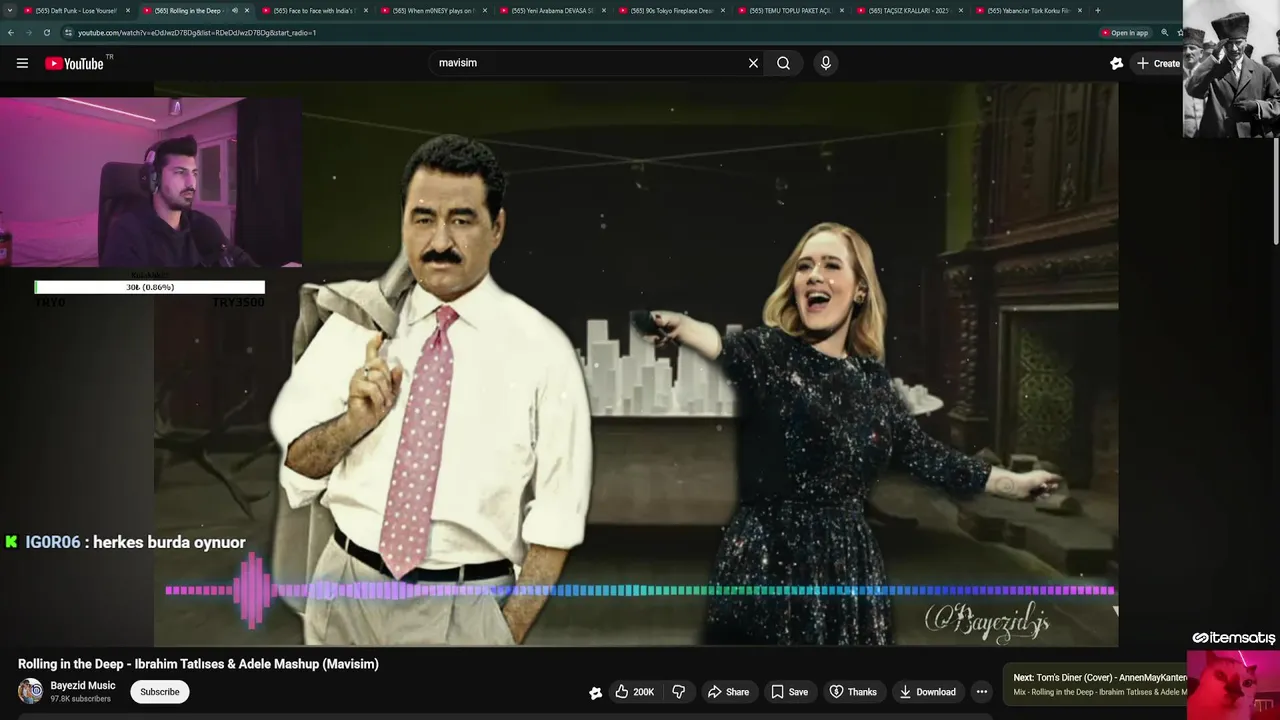Clear the search box with the X
Screen dimensions: 1280x720
(753, 63)
